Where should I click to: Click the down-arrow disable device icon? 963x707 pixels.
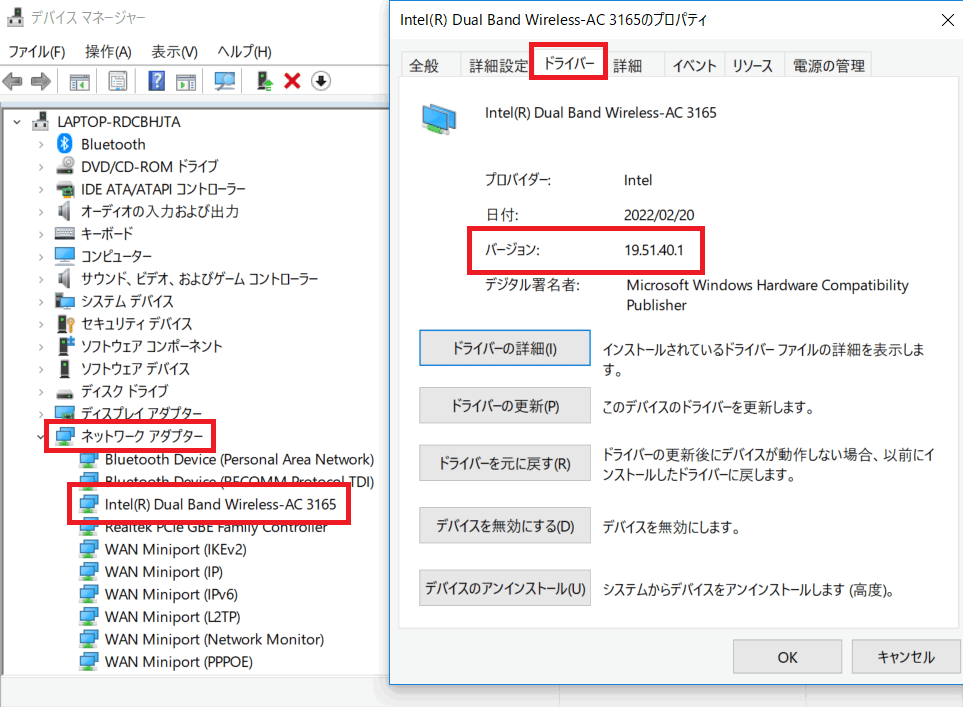pyautogui.click(x=321, y=81)
